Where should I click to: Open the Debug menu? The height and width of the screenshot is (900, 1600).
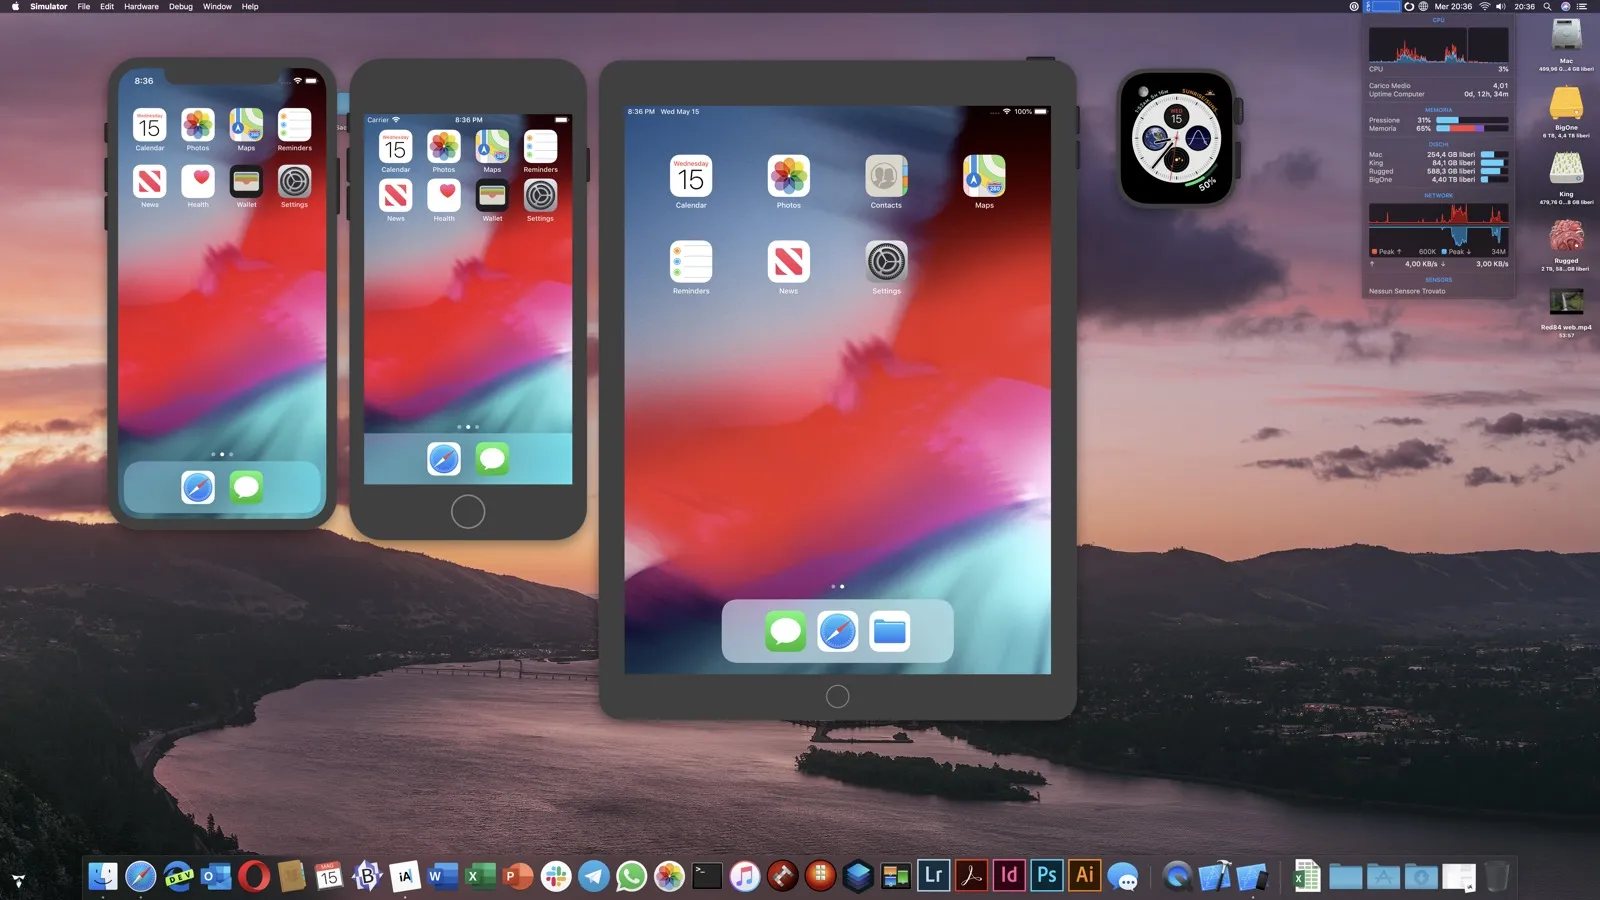180,7
